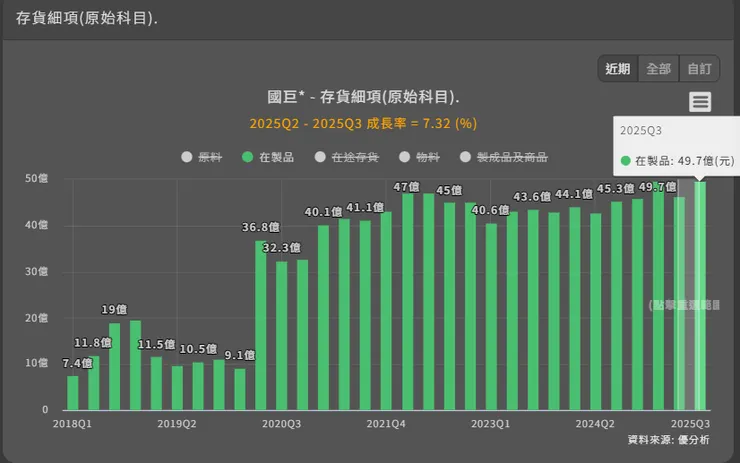Click the 2021Q4 x-axis label
Image resolution: width=740 pixels, height=463 pixels.
coord(386,424)
